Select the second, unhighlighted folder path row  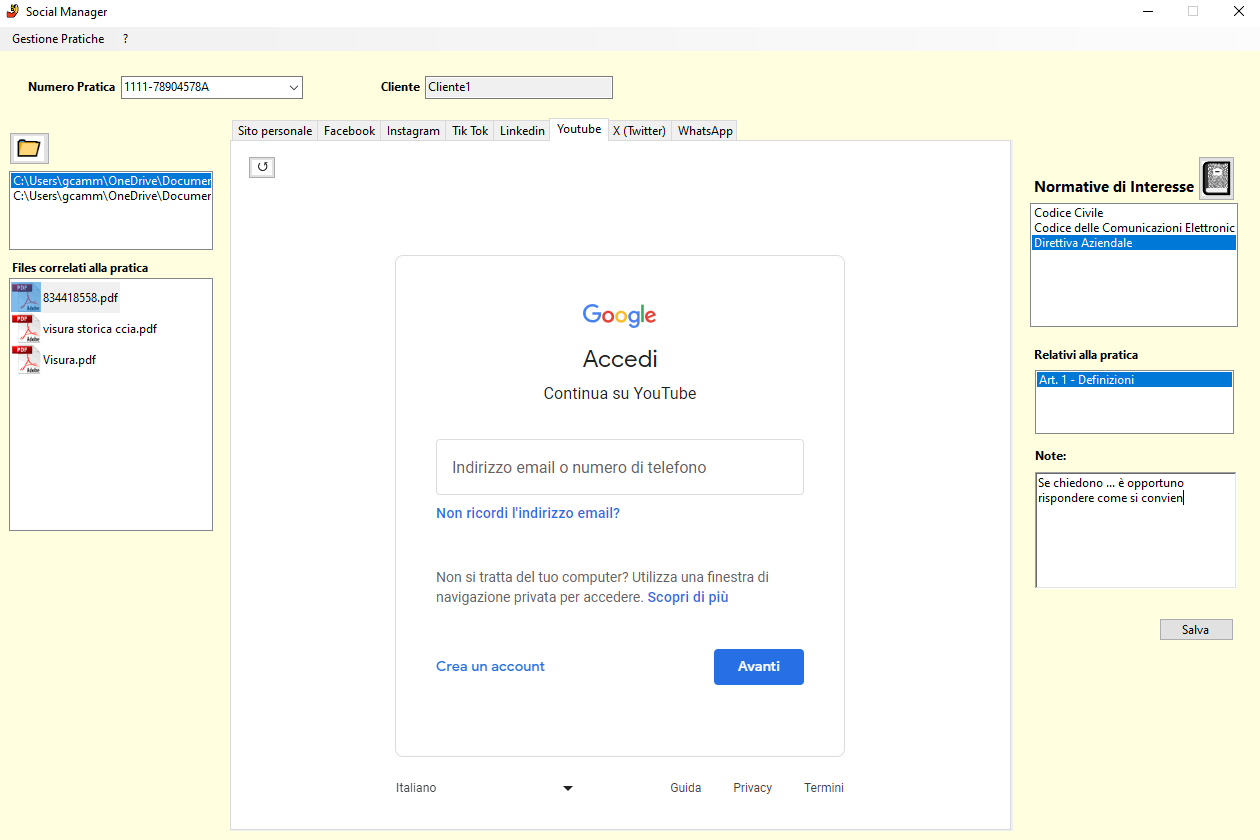click(x=111, y=196)
